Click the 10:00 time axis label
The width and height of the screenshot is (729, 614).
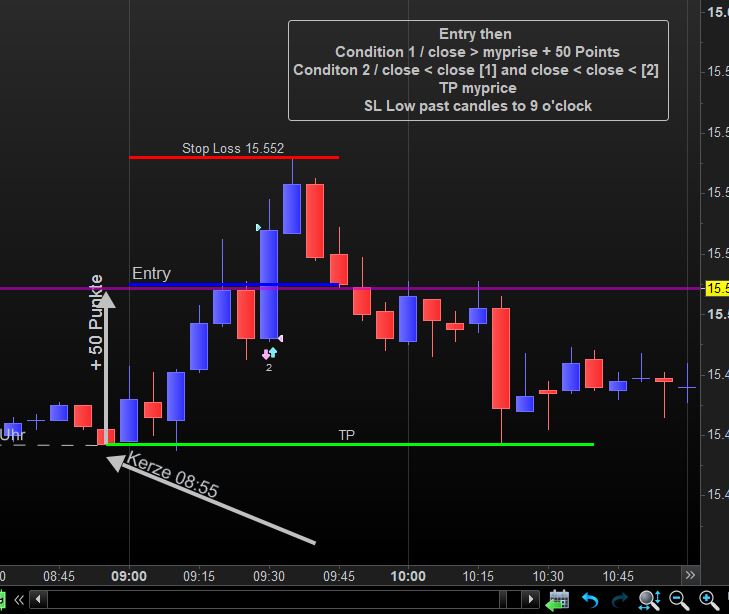pyautogui.click(x=408, y=576)
